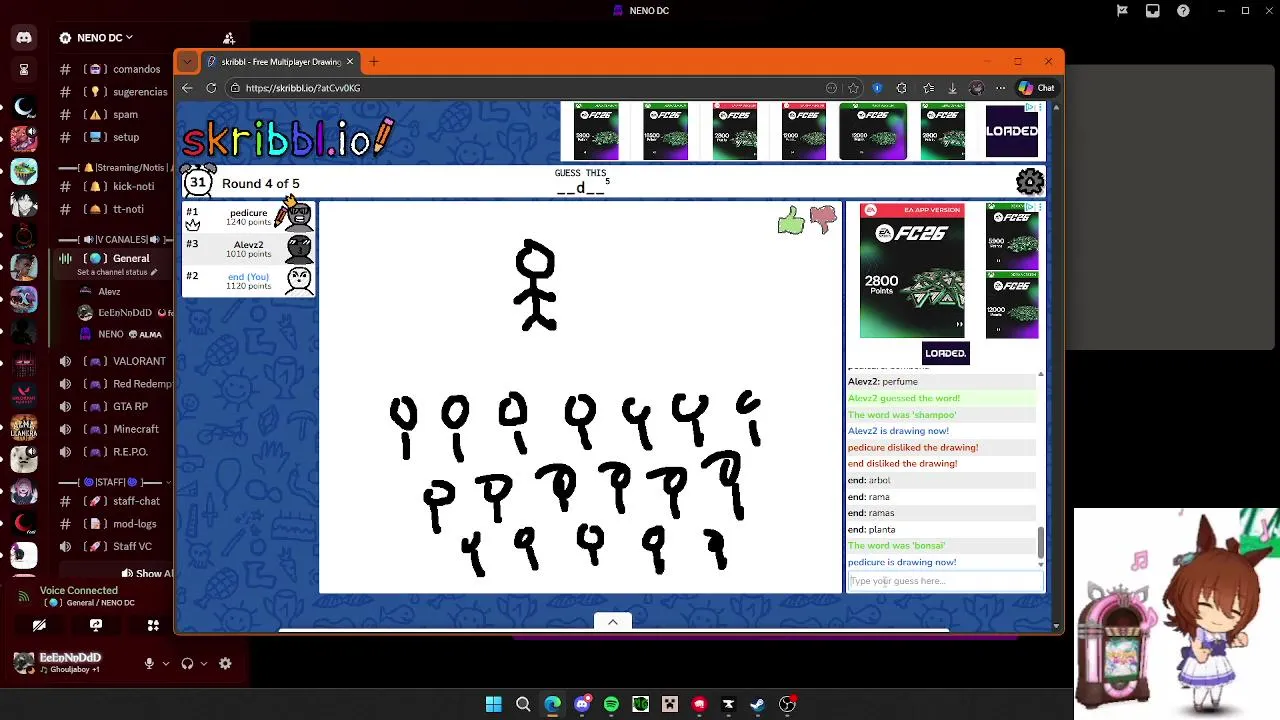Click LOADED ad banner top
This screenshot has height=720, width=1280.
(x=1012, y=131)
